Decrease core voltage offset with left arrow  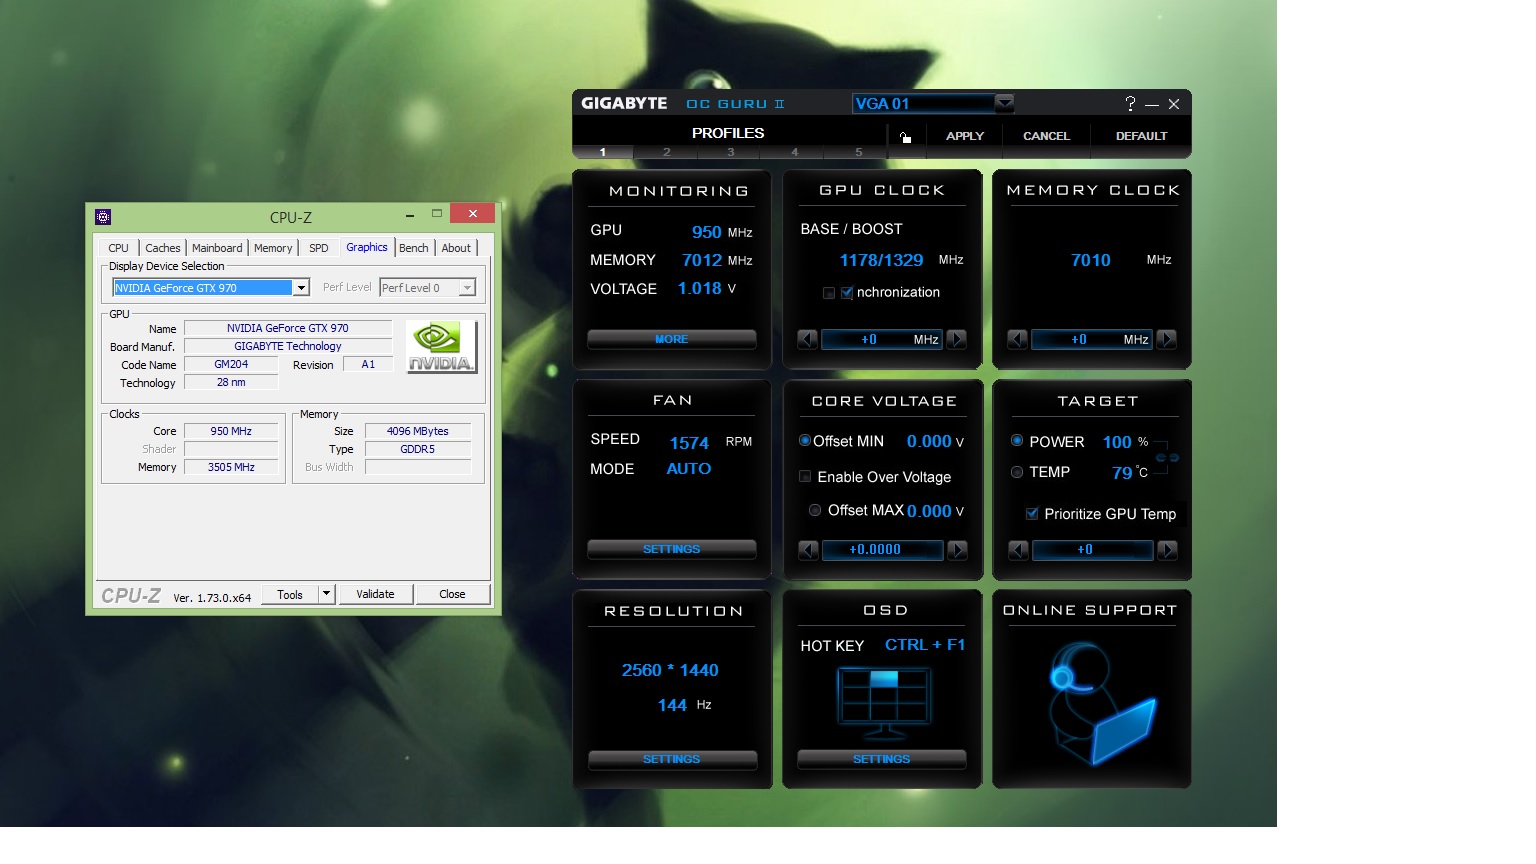[x=808, y=550]
